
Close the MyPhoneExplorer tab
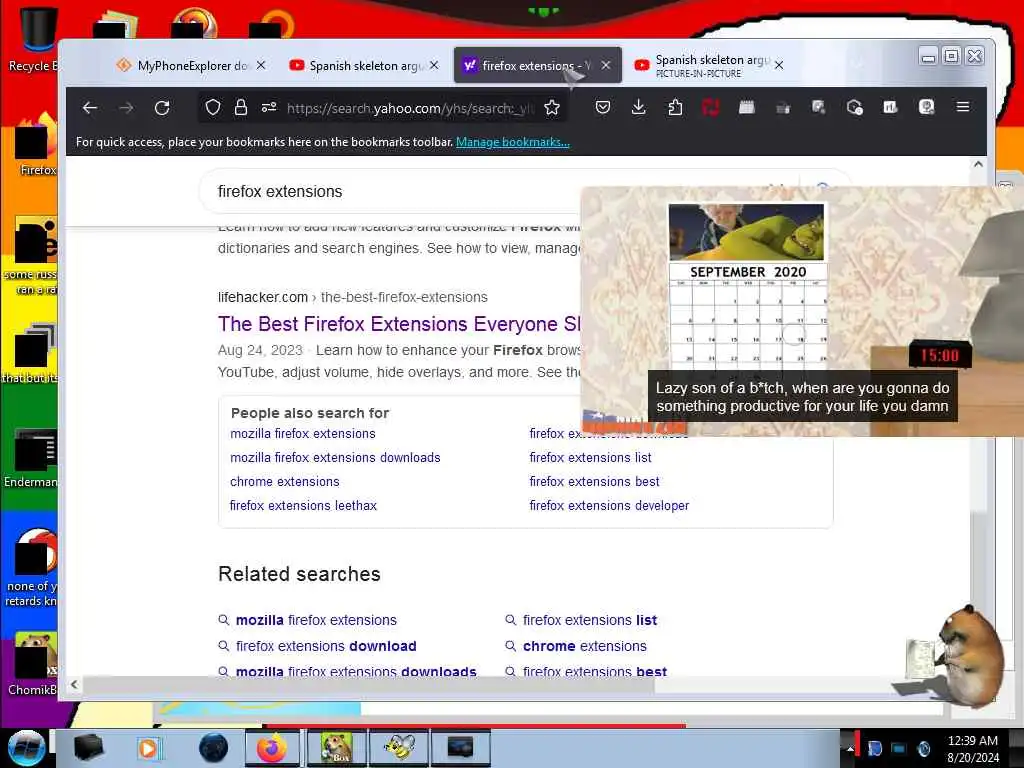[x=261, y=65]
